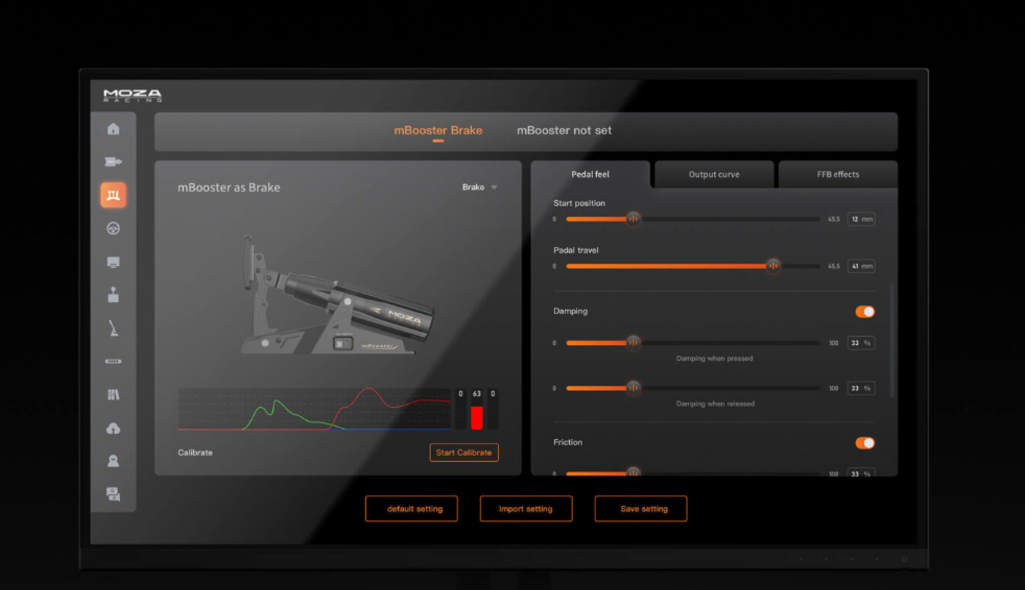This screenshot has width=1025, height=590.
Task: Turn off the Friction toggle
Action: tap(865, 443)
